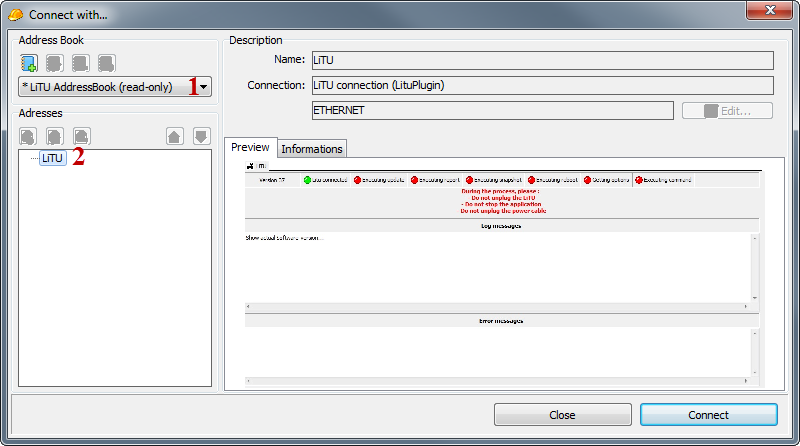This screenshot has height=446, width=800.
Task: Click the first Adresses toolbar icon
Action: (x=29, y=136)
